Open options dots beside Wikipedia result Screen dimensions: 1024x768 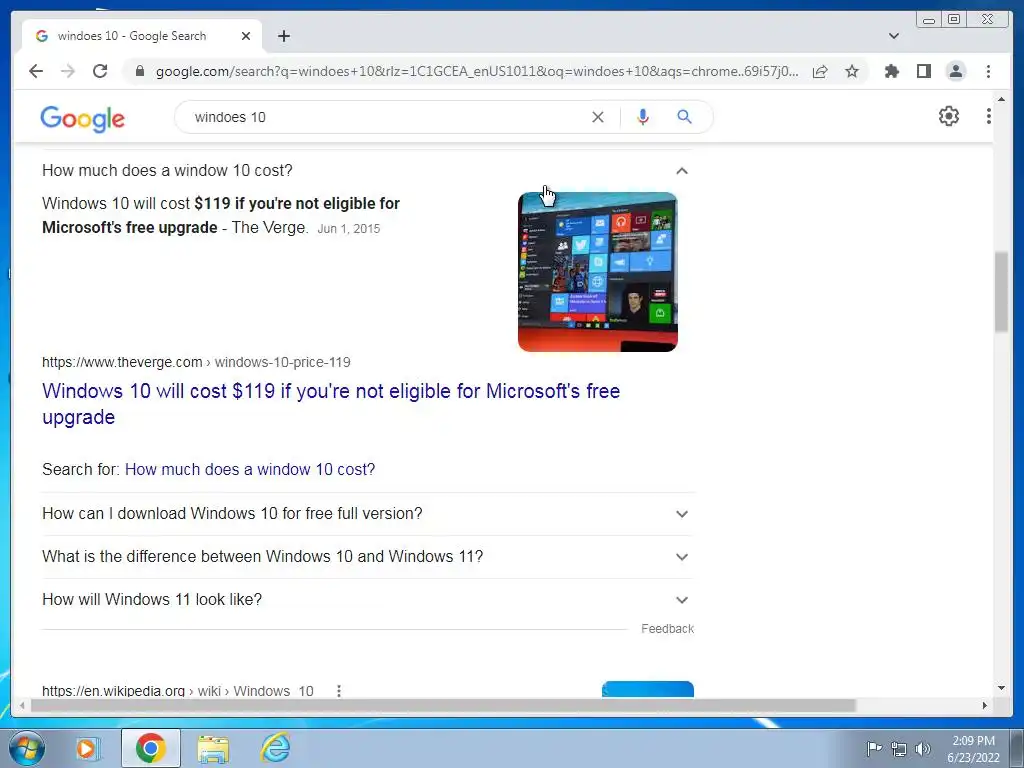[338, 691]
